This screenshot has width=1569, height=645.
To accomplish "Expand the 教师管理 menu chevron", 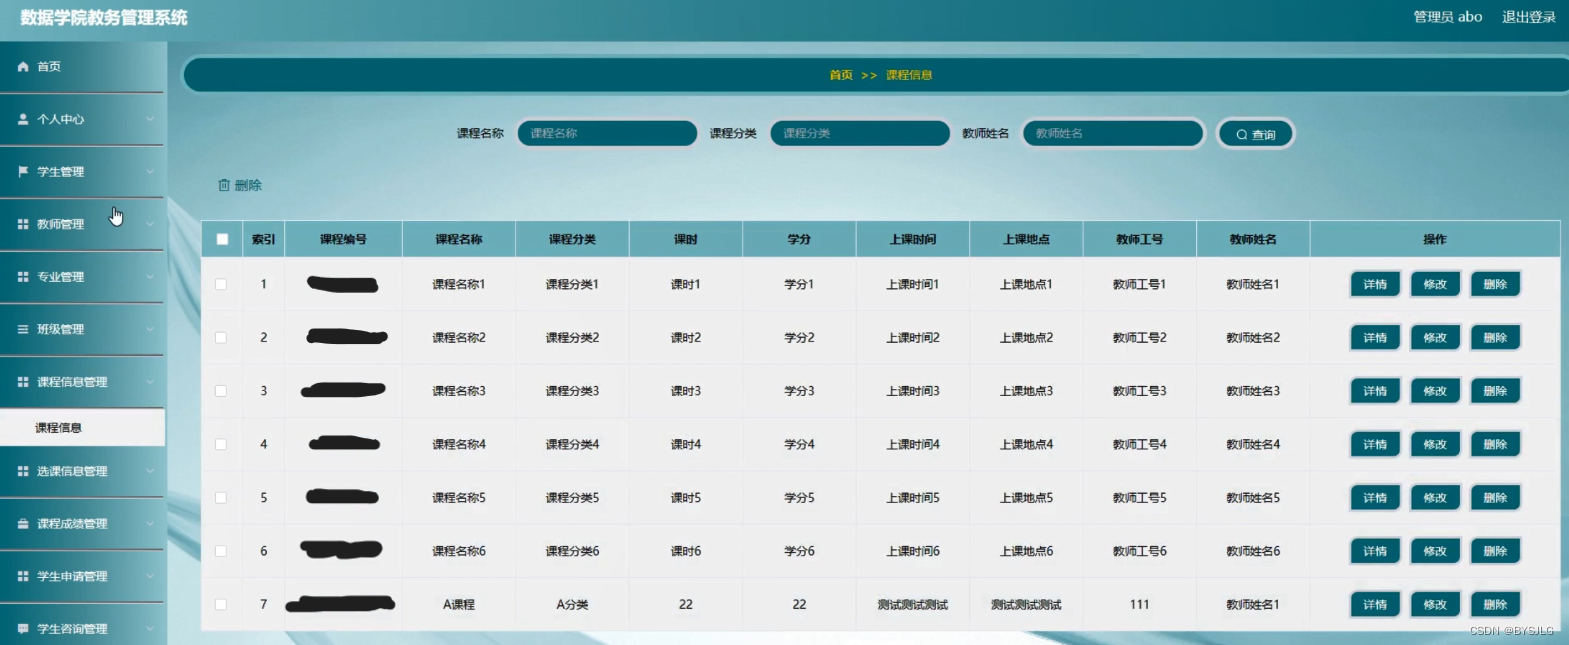I will [x=150, y=224].
